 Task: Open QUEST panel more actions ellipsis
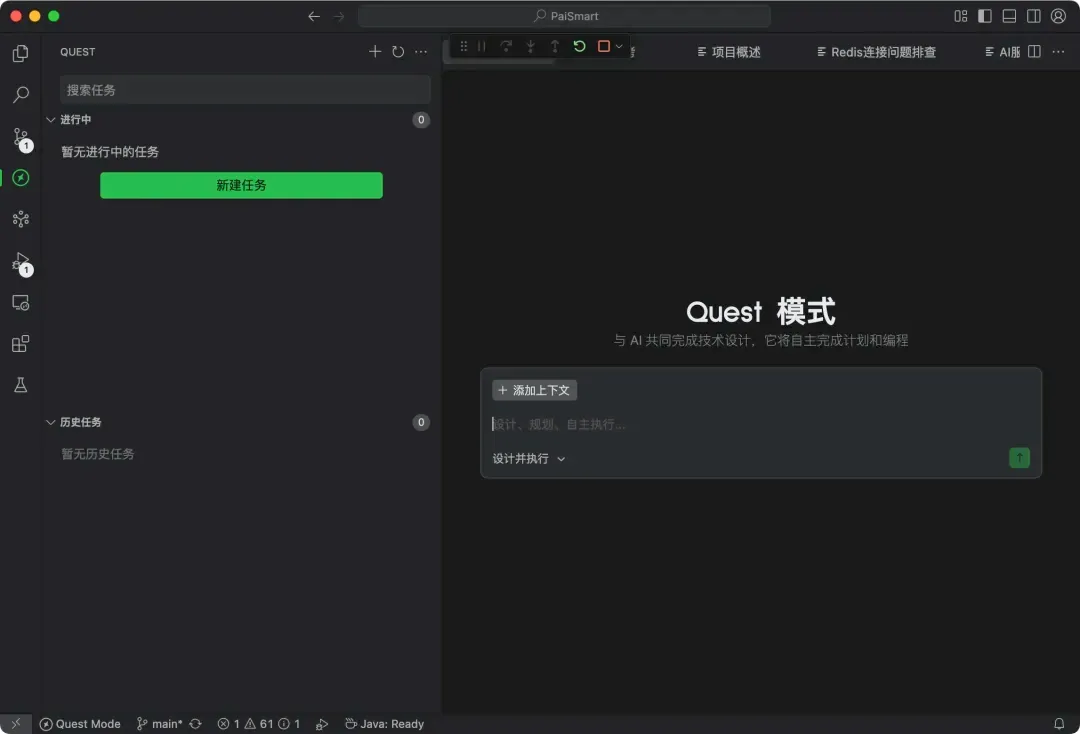click(421, 52)
